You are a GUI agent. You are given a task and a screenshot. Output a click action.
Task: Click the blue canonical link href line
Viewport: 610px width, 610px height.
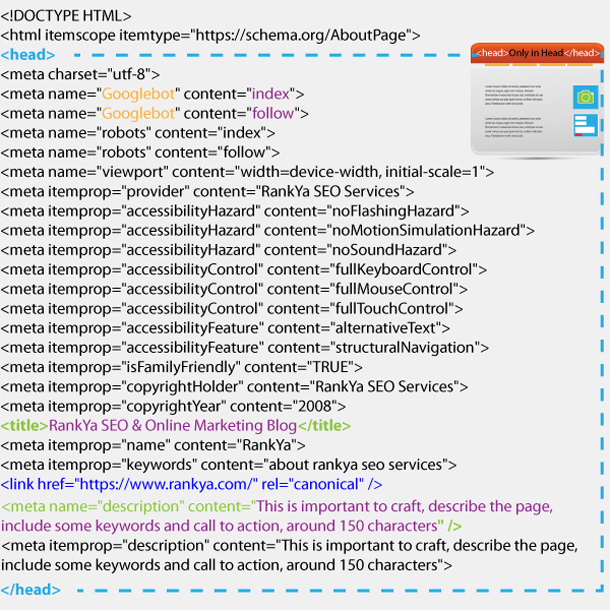191,484
